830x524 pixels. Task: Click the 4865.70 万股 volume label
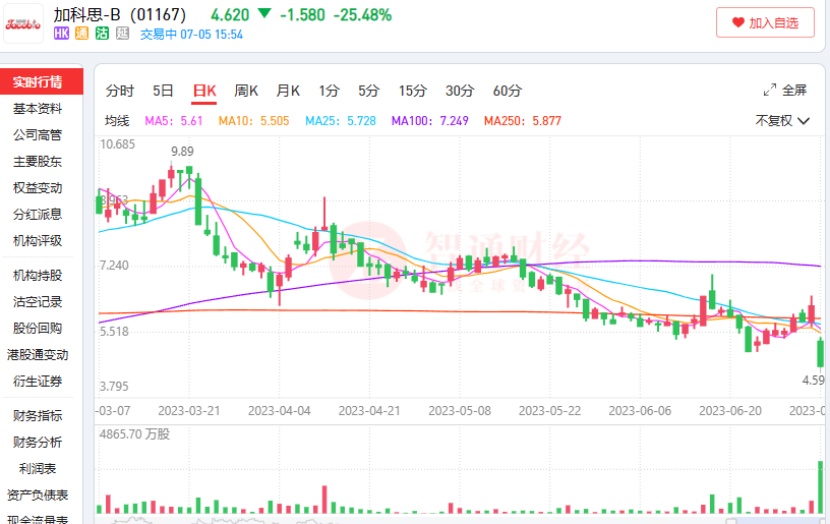click(x=134, y=434)
